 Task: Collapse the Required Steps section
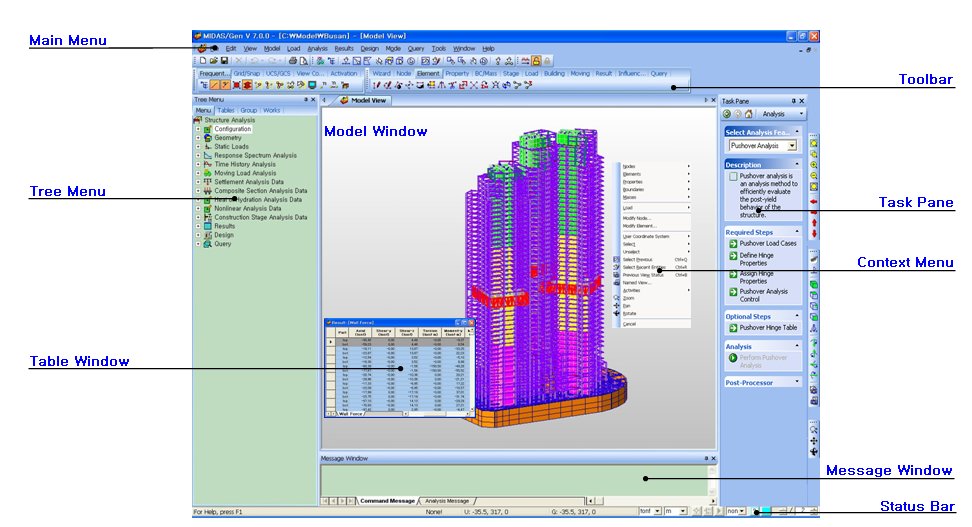click(797, 232)
